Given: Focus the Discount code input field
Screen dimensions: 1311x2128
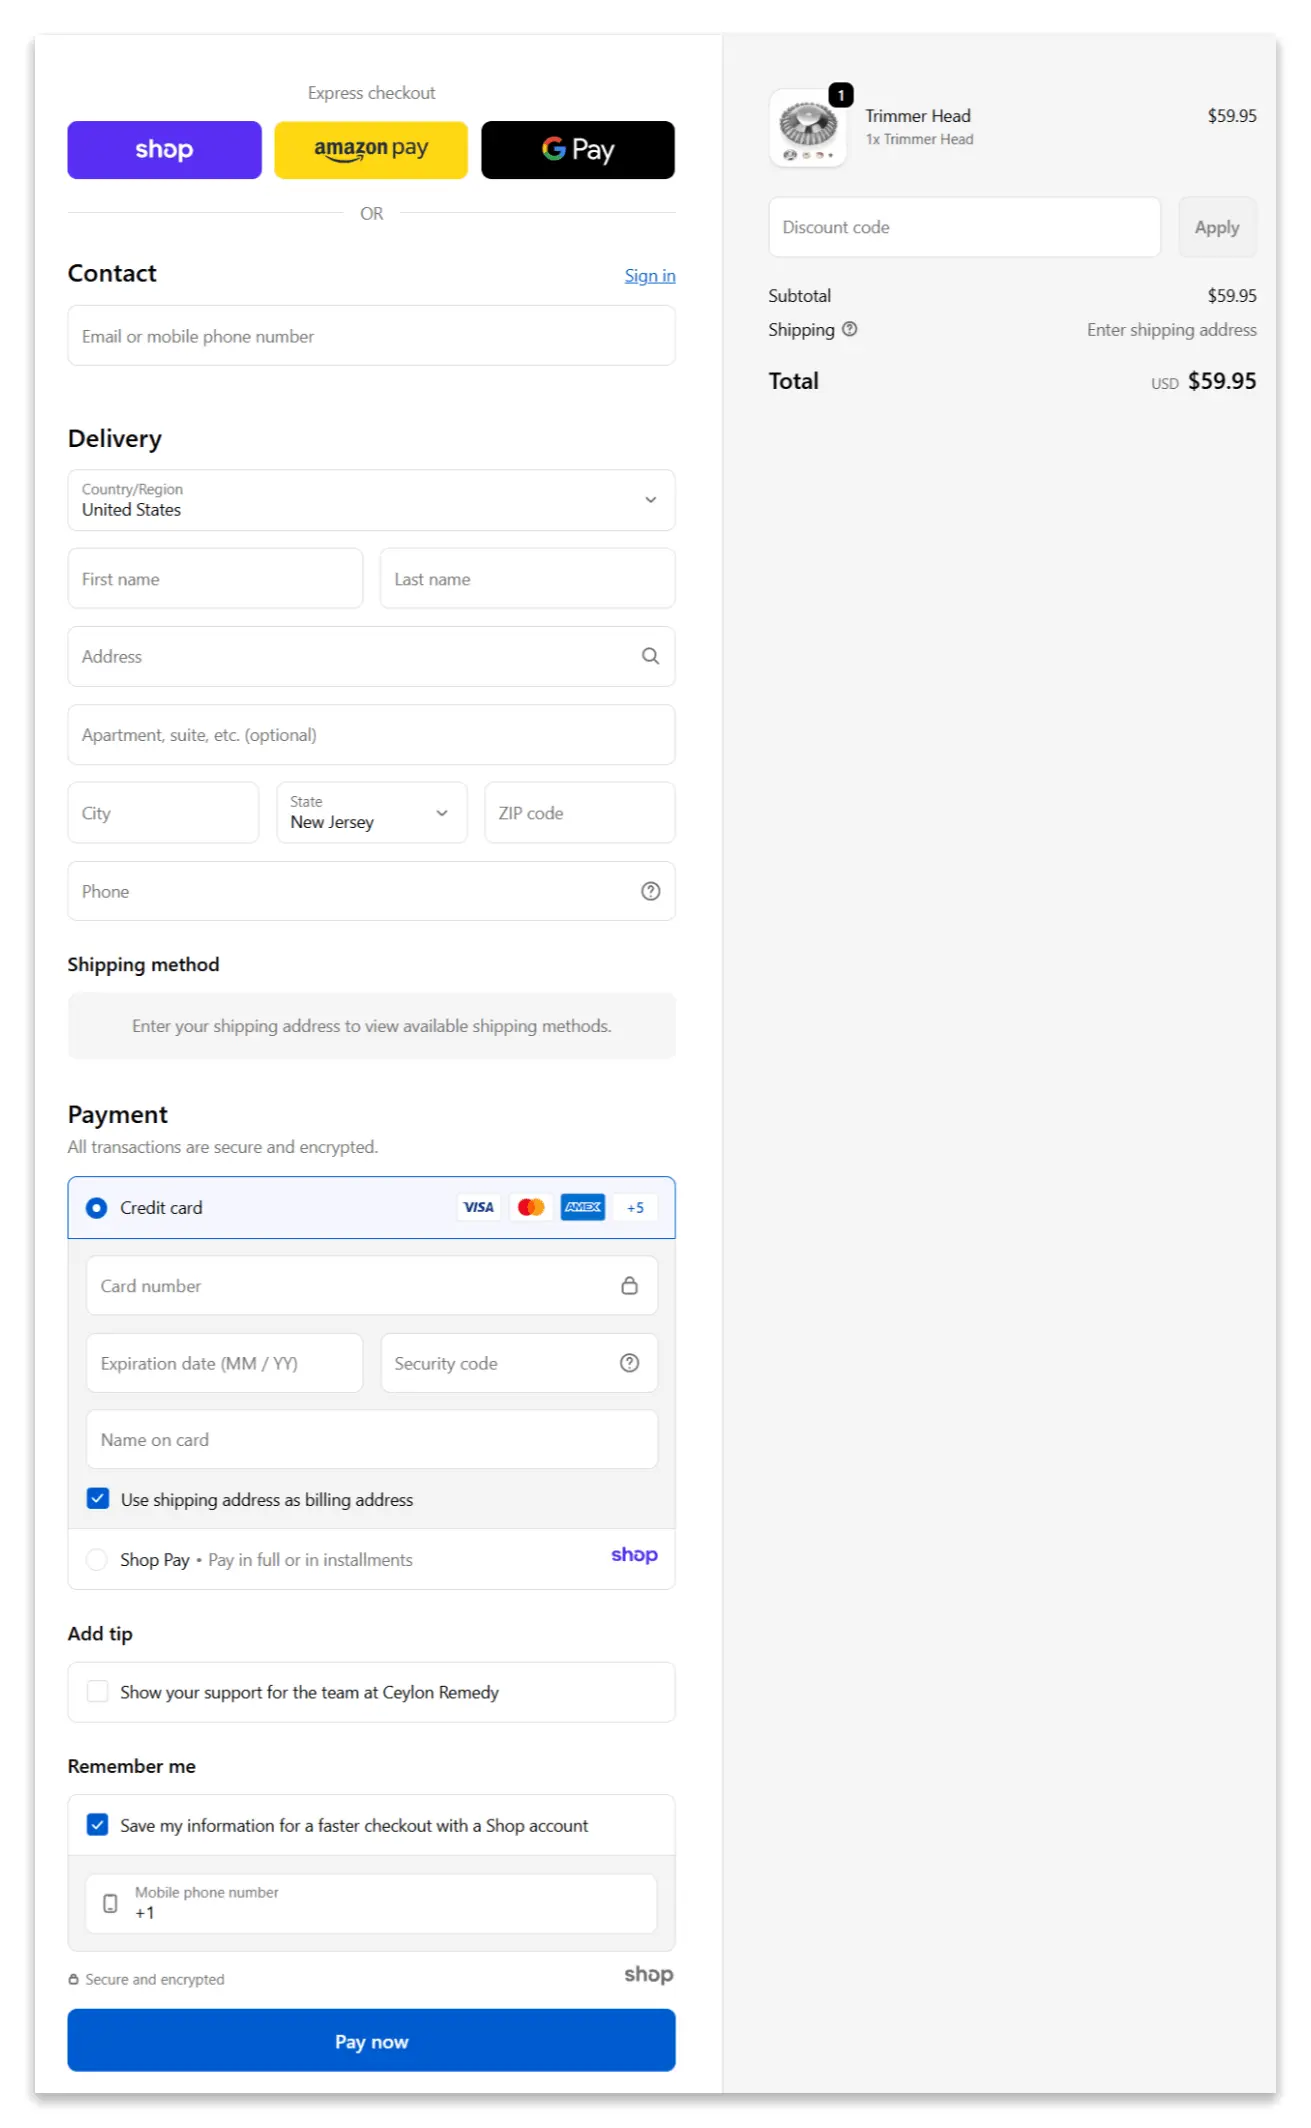Looking at the screenshot, I should click(x=964, y=228).
